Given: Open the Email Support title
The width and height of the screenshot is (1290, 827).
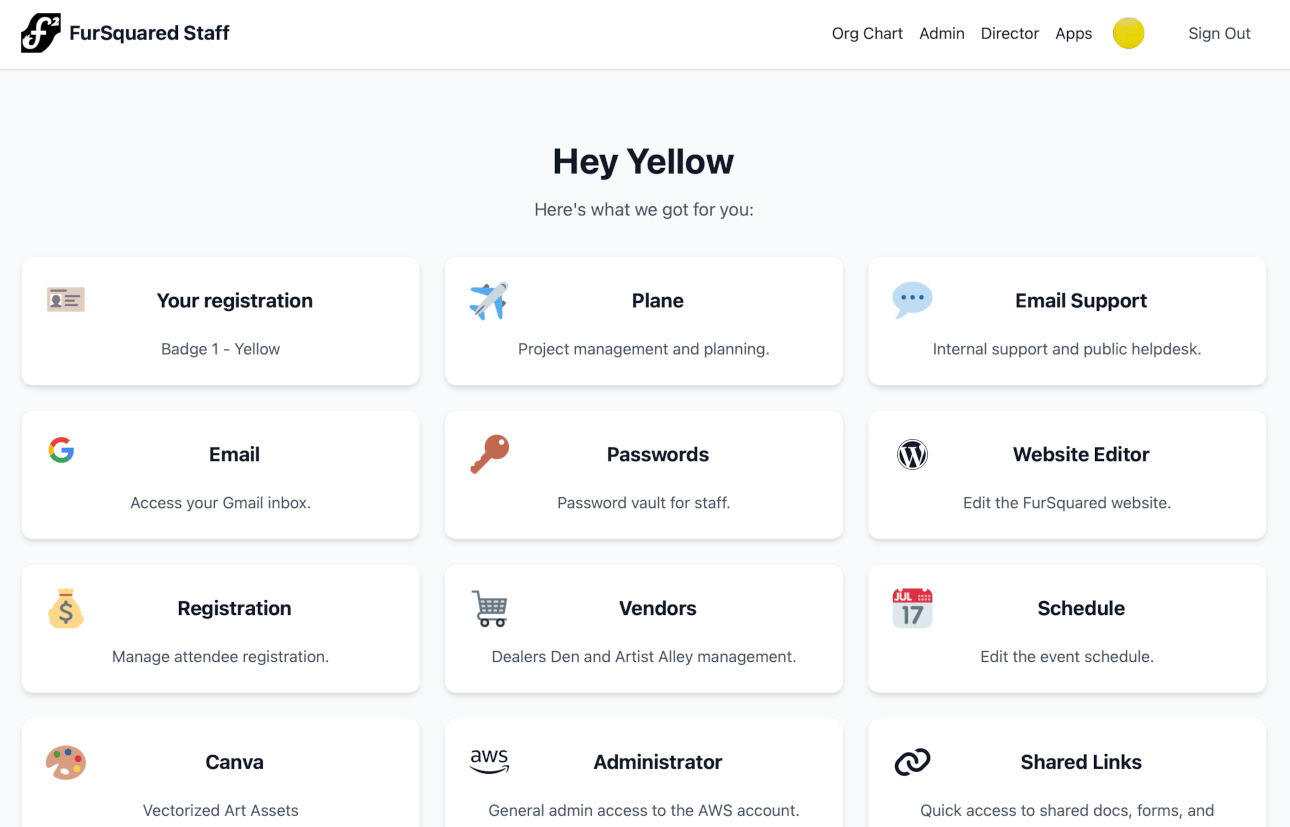Looking at the screenshot, I should pos(1081,301).
